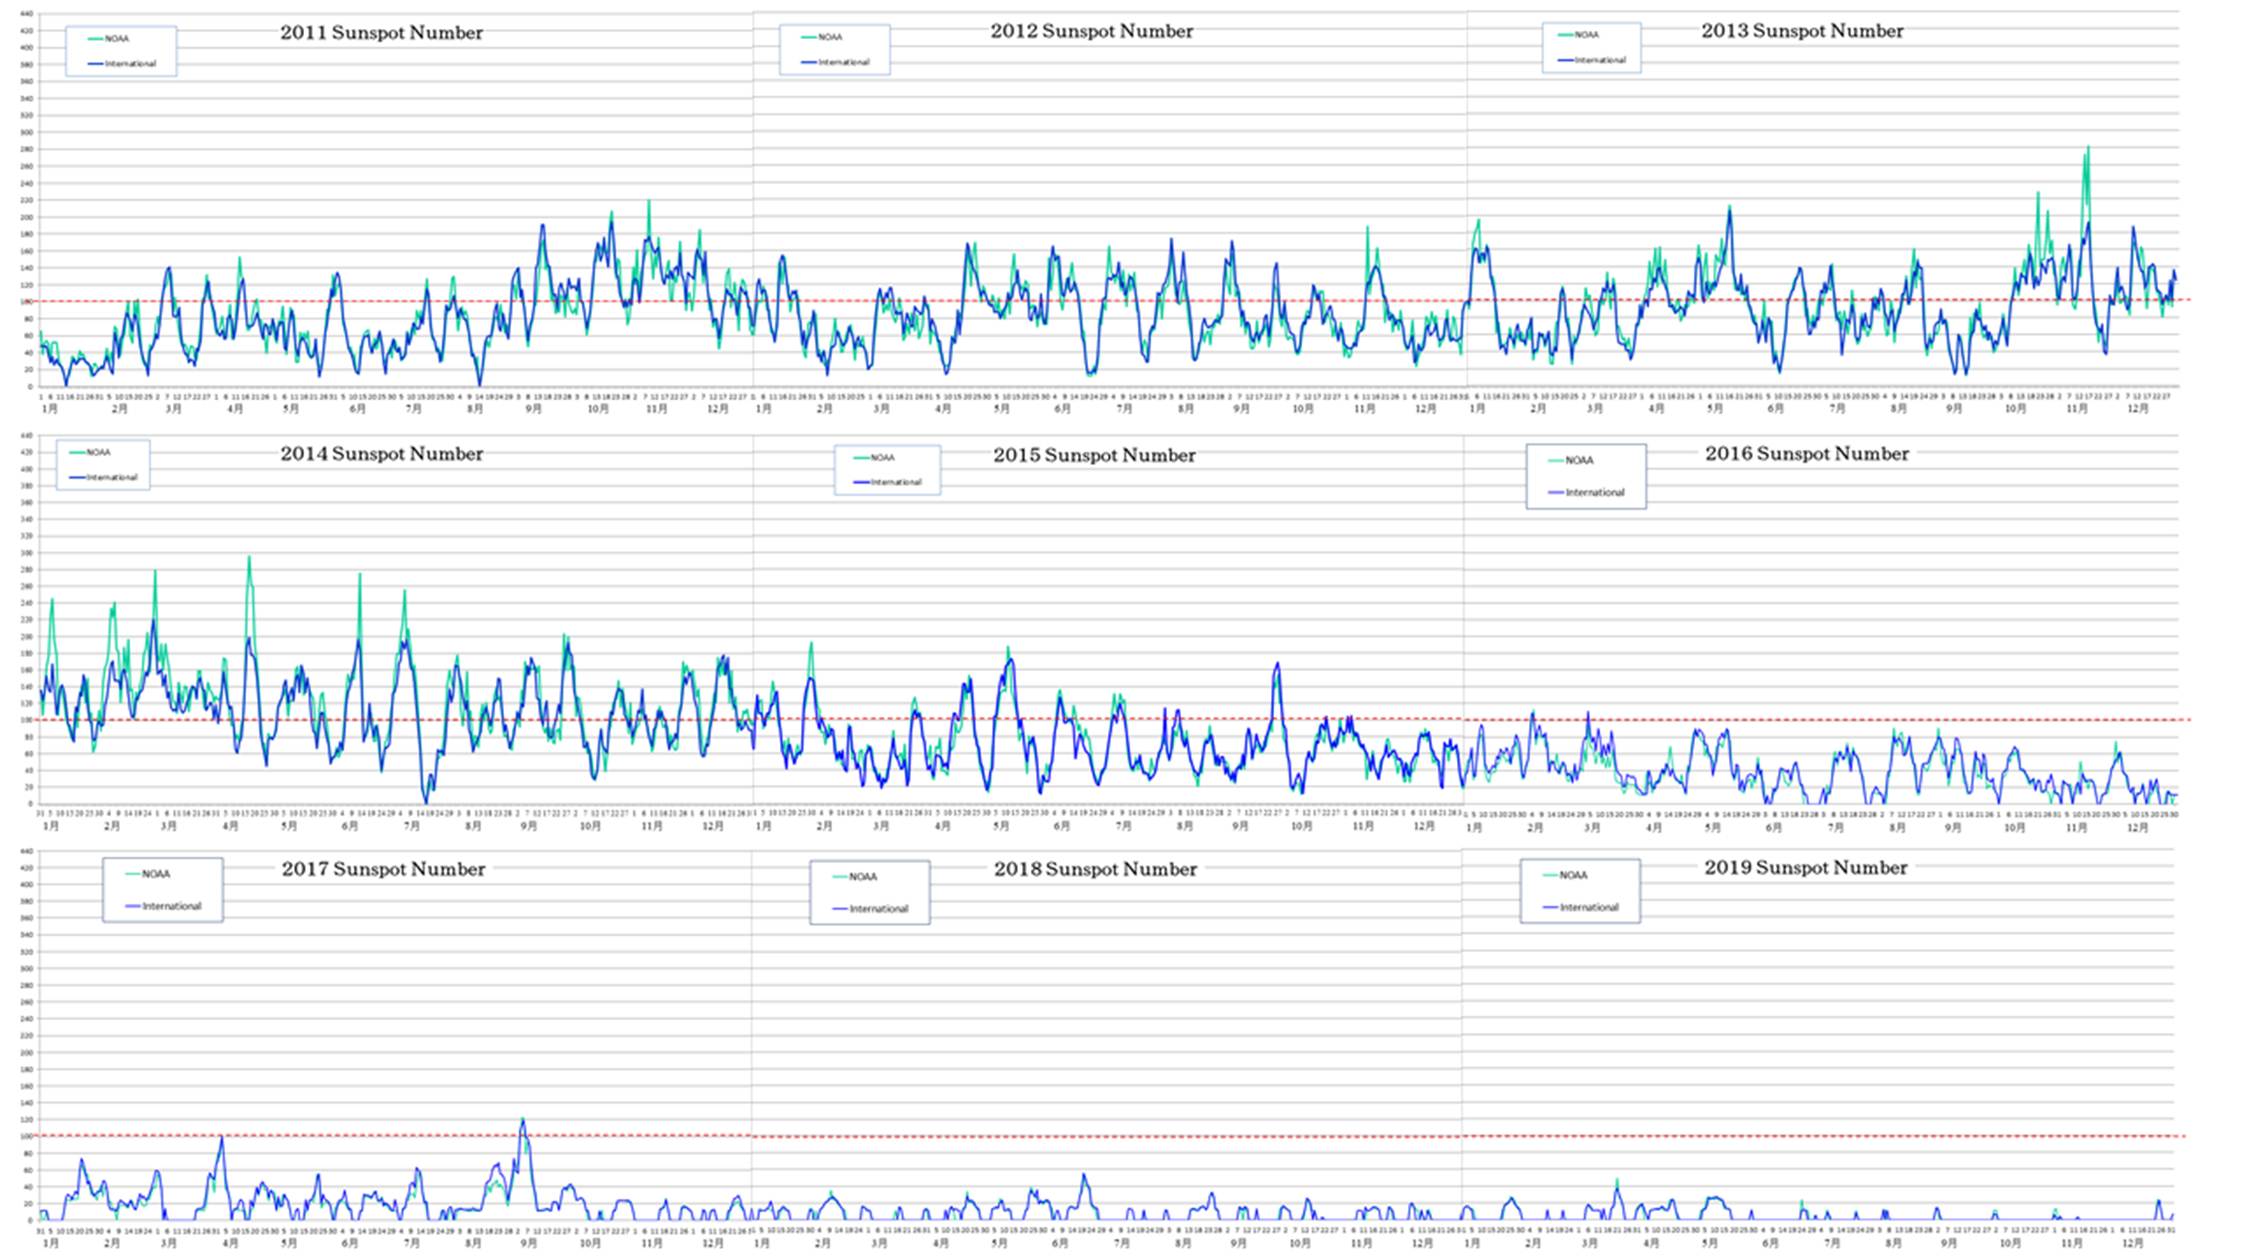Select the 2014 Sunspot Number title
The height and width of the screenshot is (1257, 2247).
(381, 454)
